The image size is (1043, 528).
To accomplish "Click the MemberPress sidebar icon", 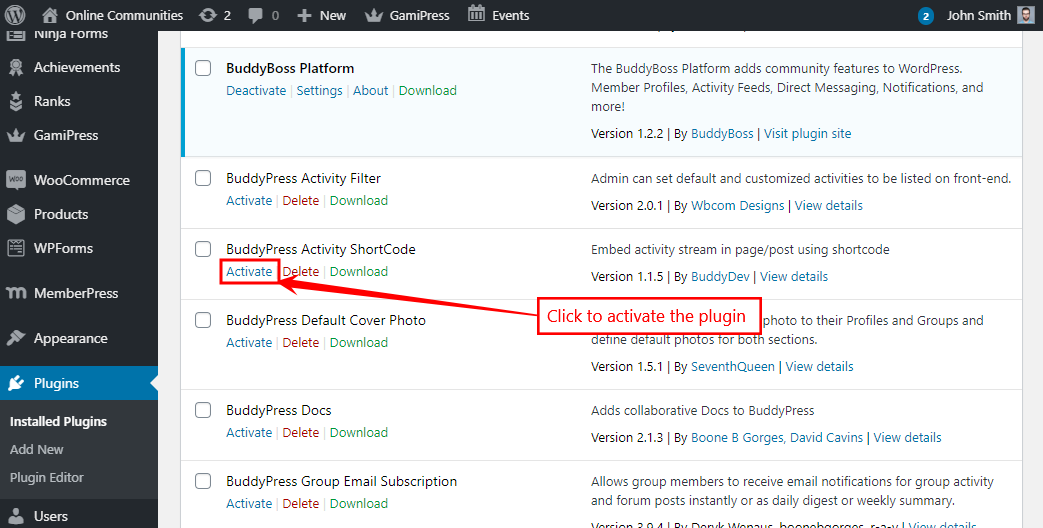I will click(16, 293).
